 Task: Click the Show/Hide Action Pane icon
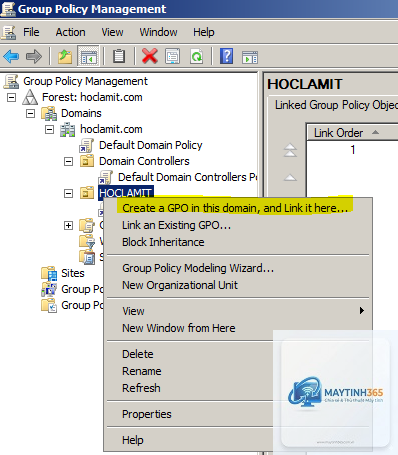(250, 57)
